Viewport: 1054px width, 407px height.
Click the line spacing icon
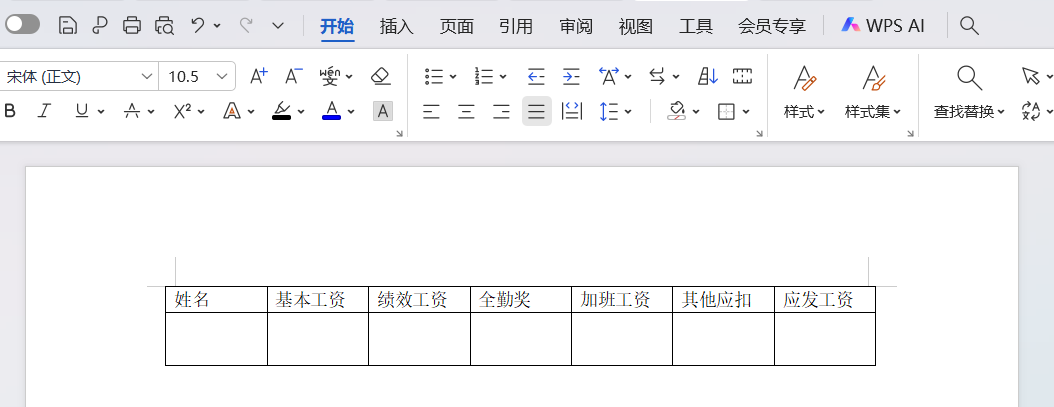pos(608,111)
